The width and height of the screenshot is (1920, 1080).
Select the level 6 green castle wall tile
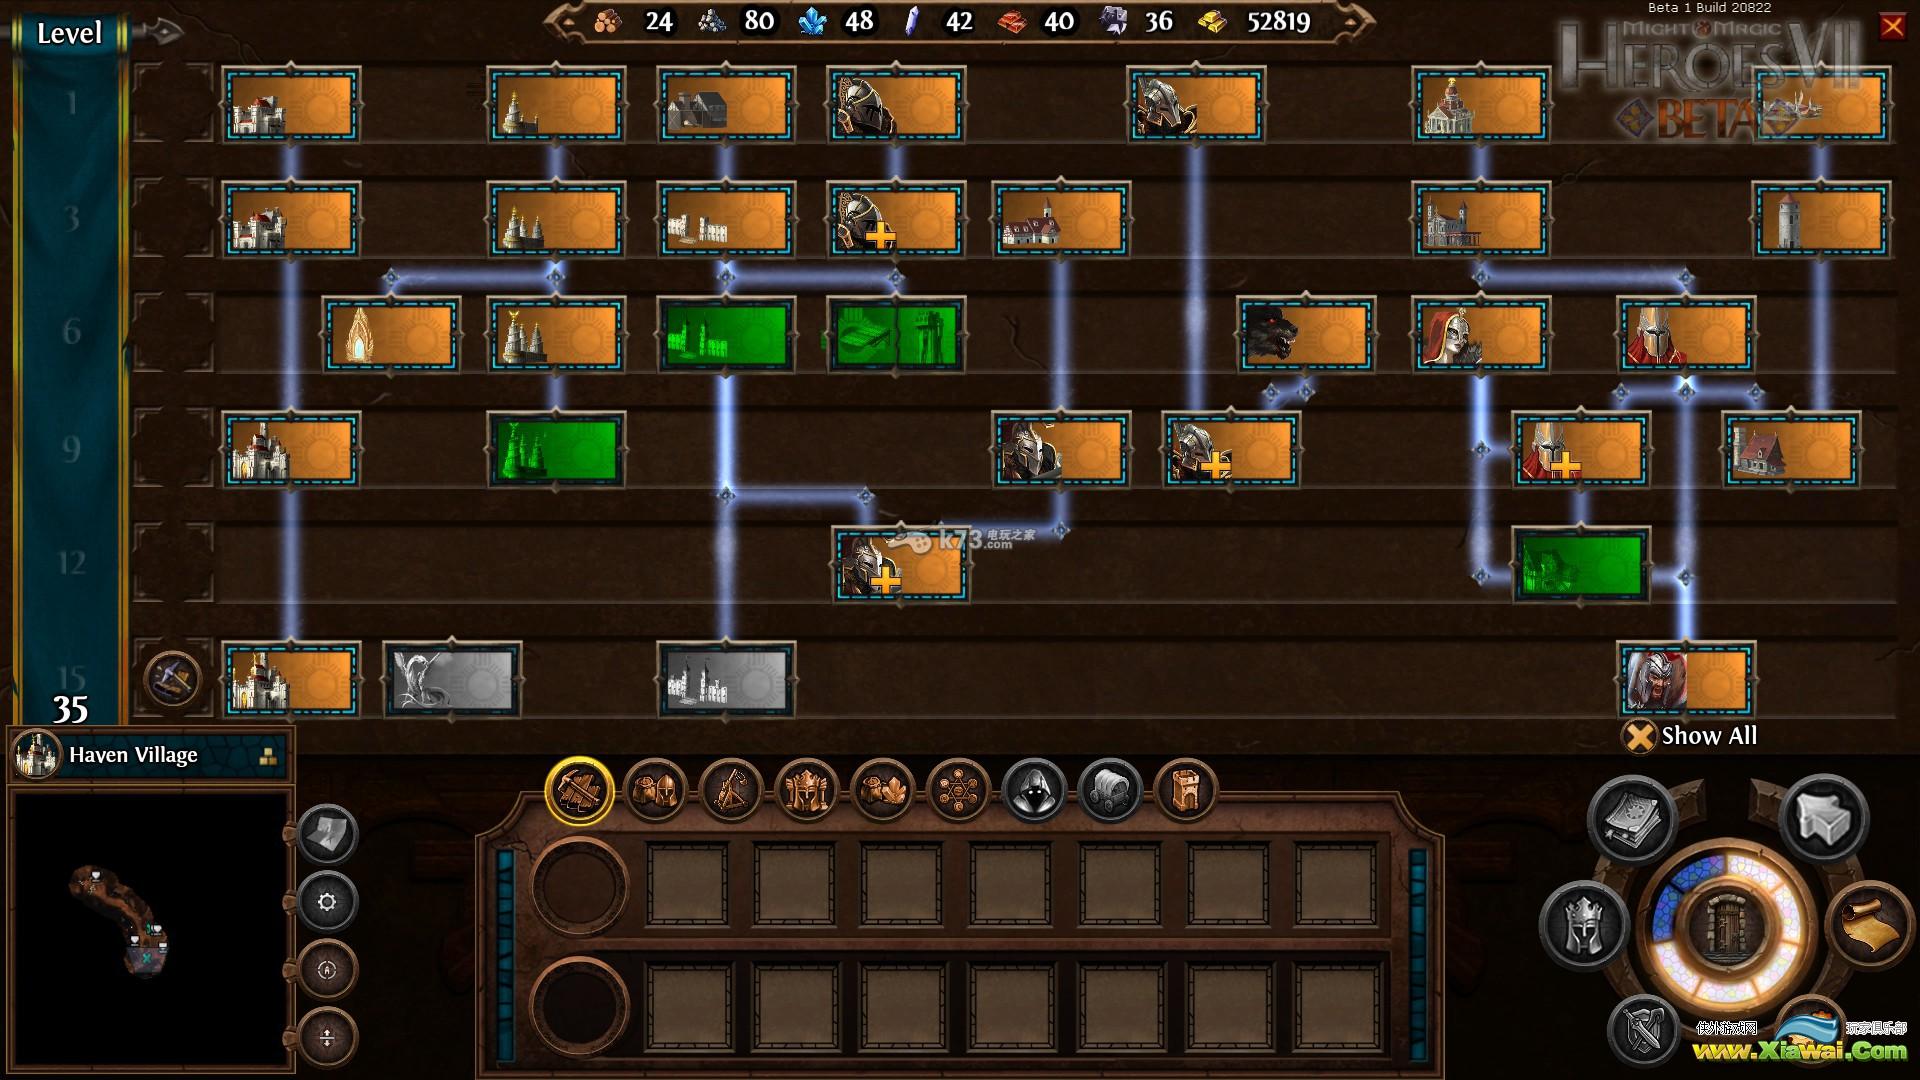(726, 335)
